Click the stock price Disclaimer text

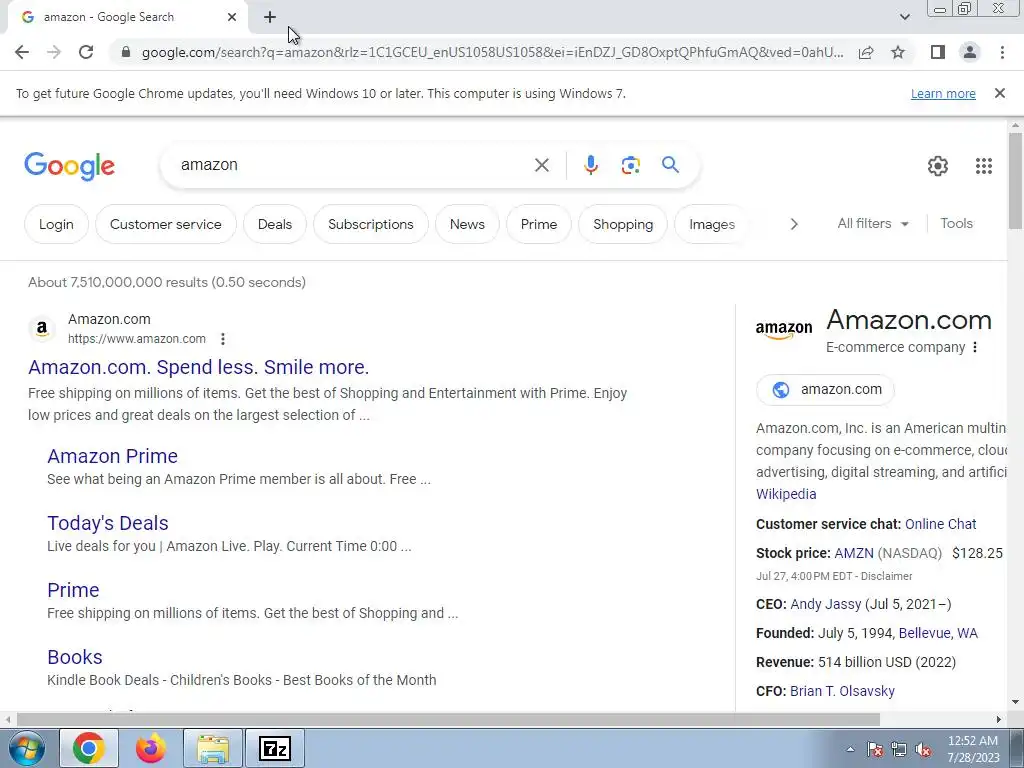coord(886,576)
